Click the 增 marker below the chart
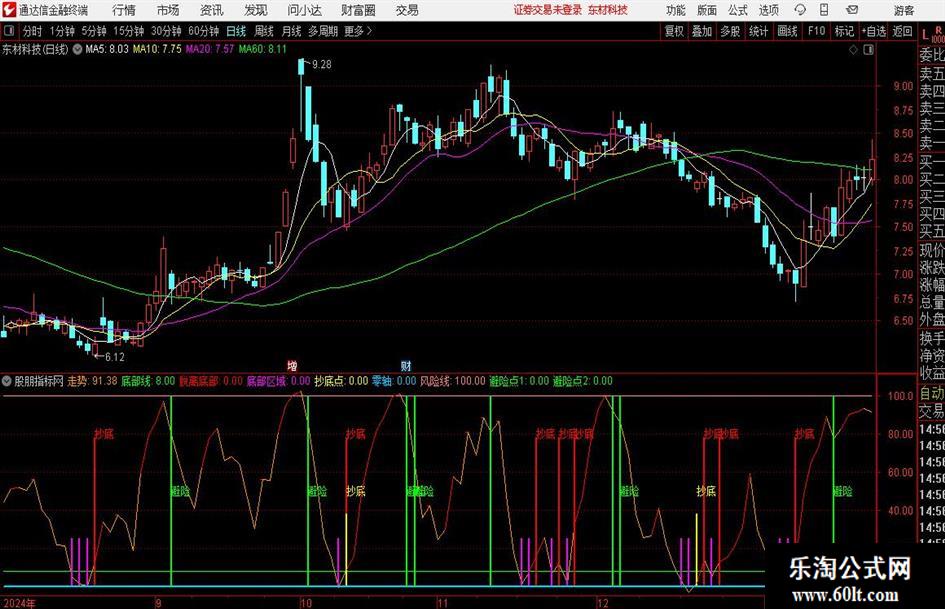 click(292, 366)
